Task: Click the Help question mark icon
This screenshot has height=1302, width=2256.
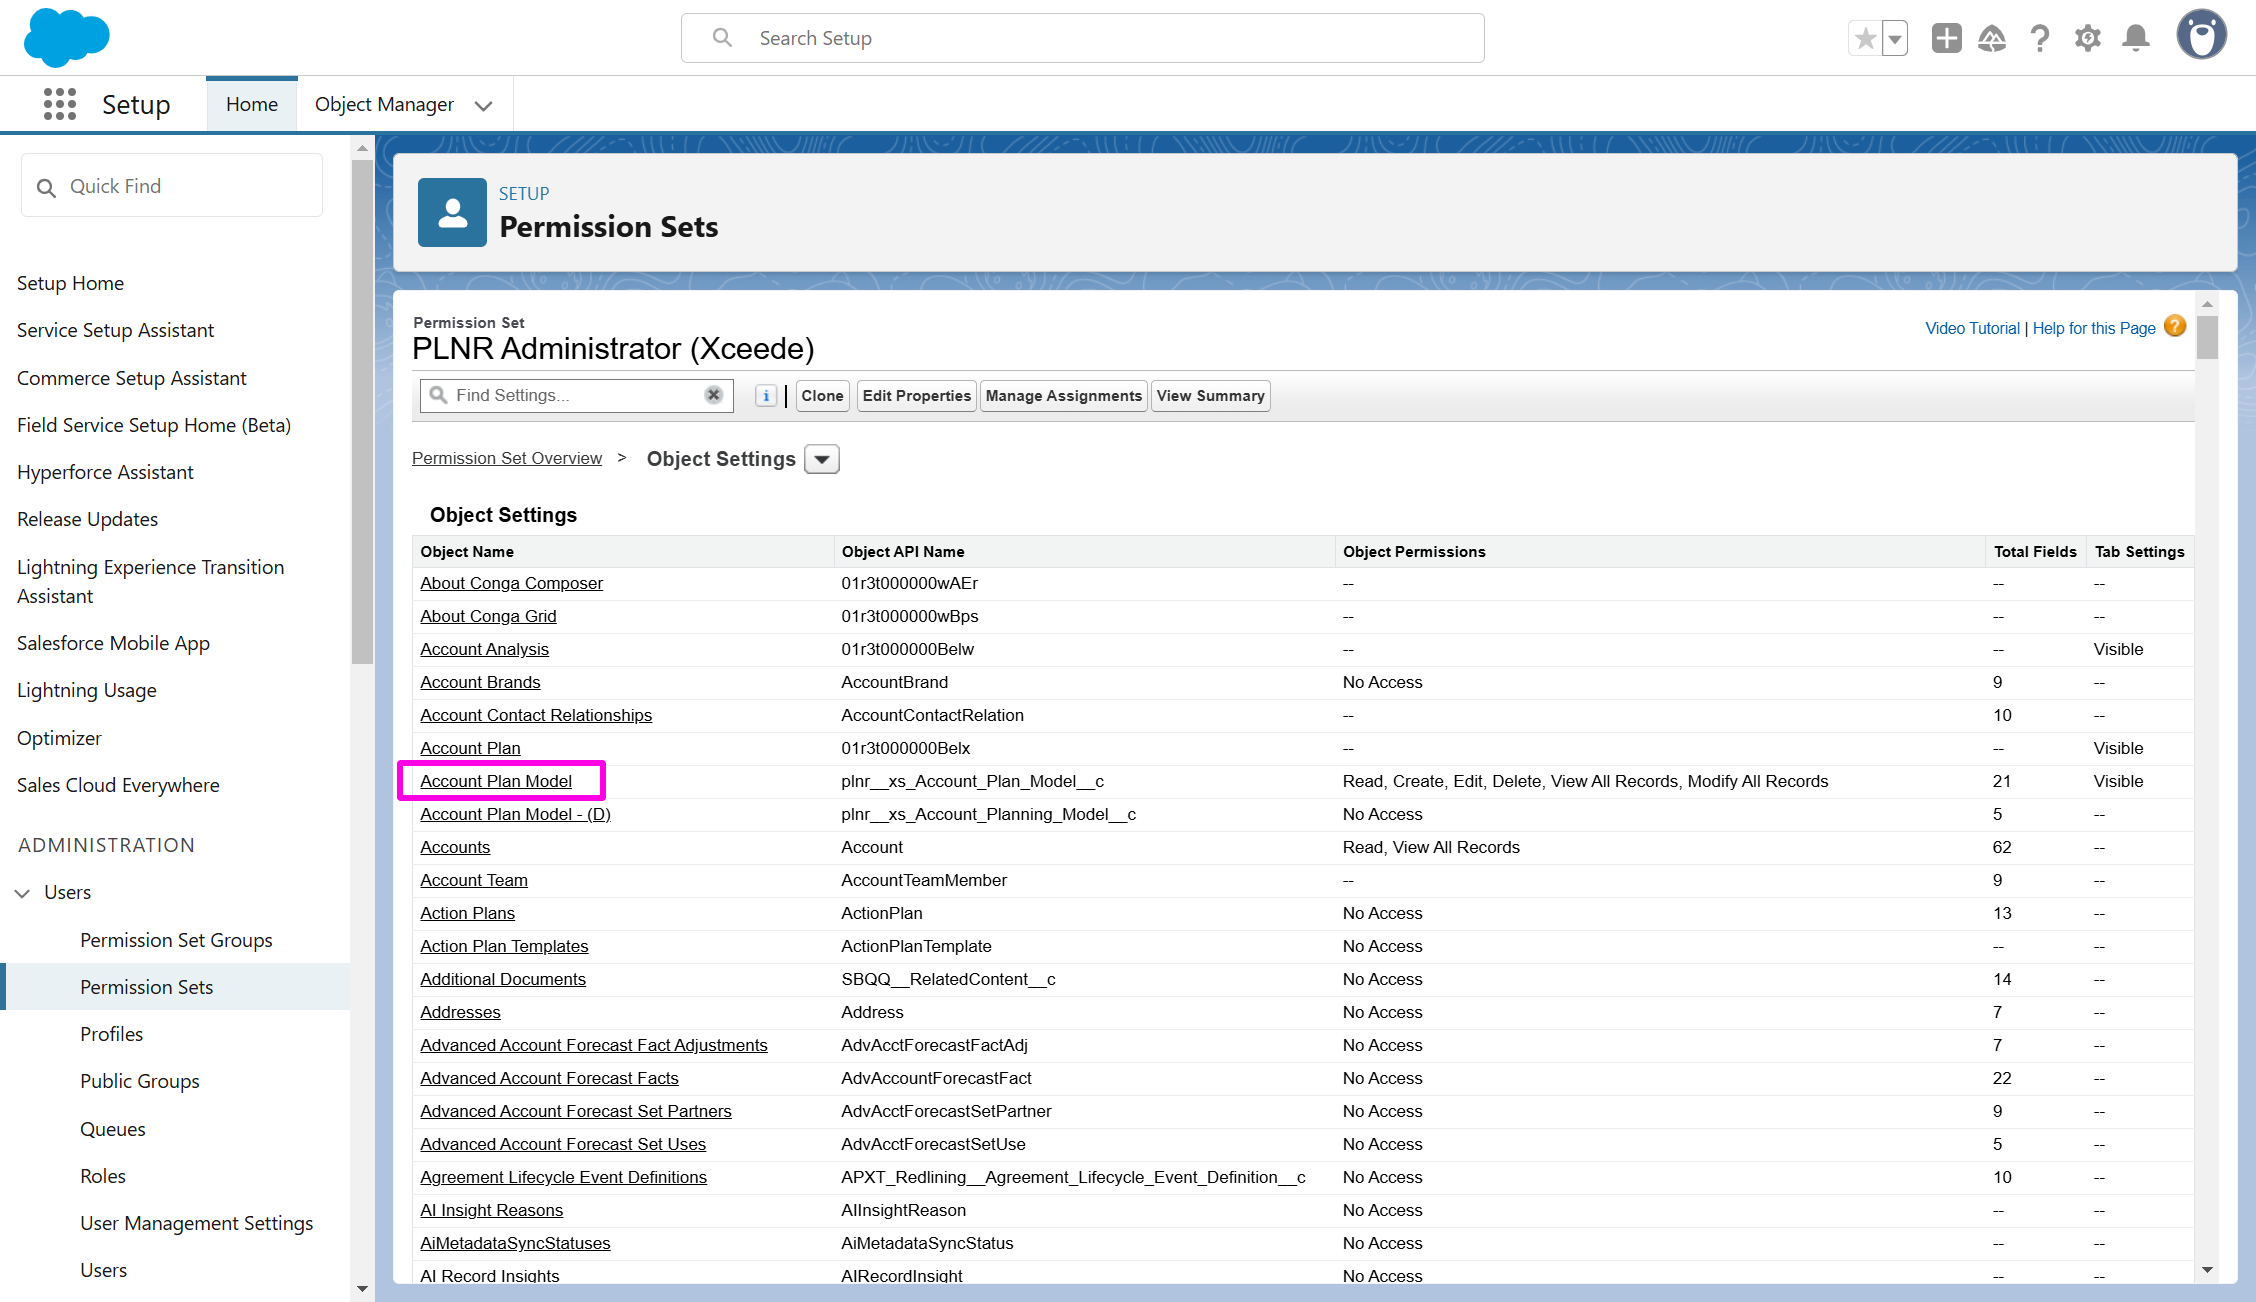Action: click(2040, 39)
